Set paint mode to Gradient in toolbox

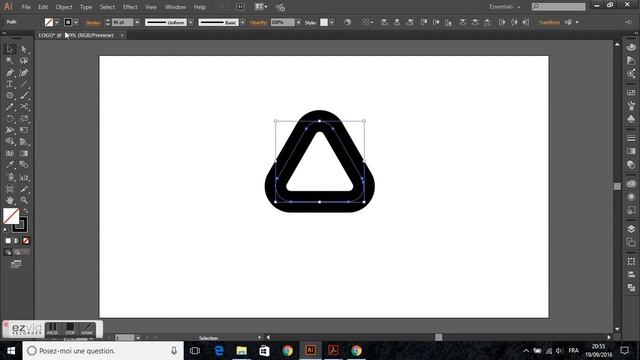coord(17,241)
